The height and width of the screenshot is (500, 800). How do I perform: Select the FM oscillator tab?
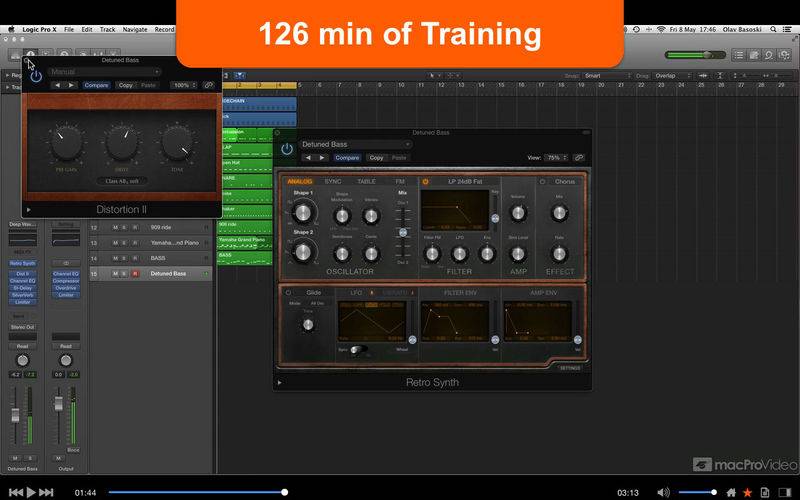(x=399, y=182)
